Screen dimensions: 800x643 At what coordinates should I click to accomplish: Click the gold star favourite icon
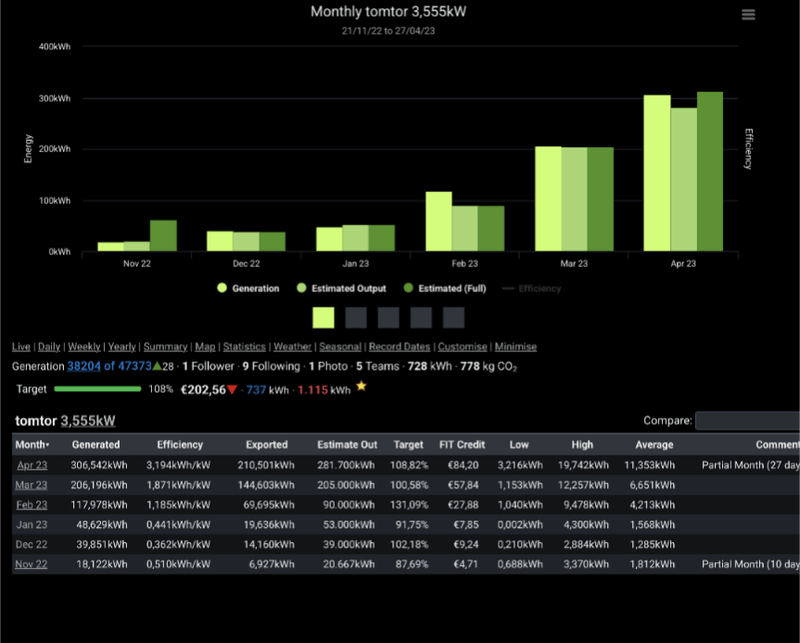click(x=361, y=386)
